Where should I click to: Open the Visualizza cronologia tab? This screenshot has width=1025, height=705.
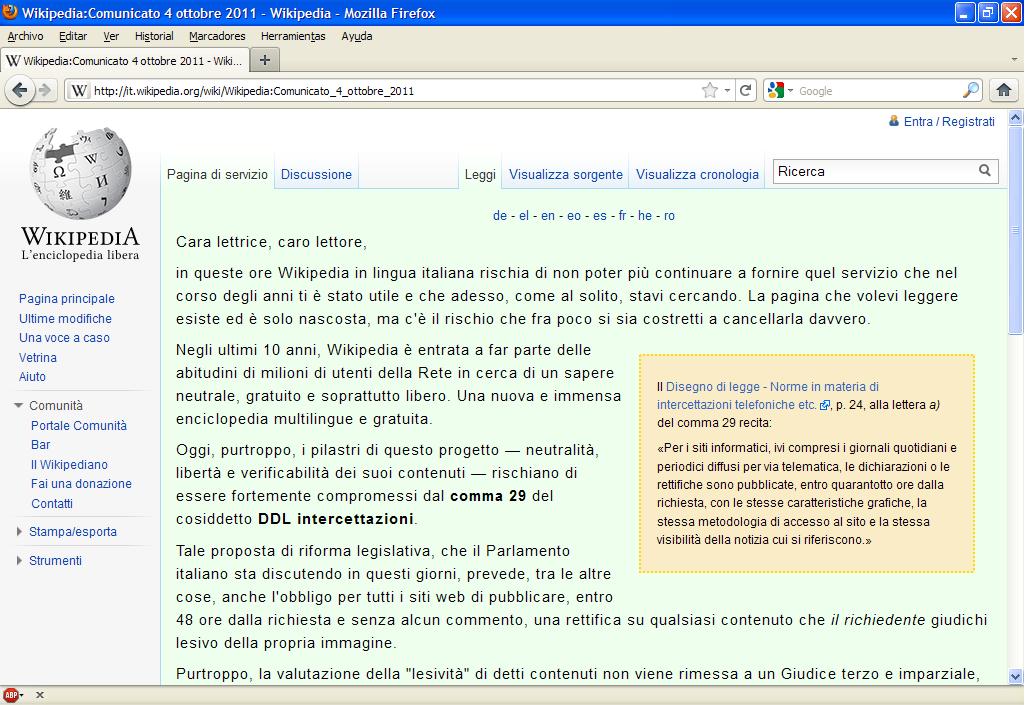coord(696,174)
